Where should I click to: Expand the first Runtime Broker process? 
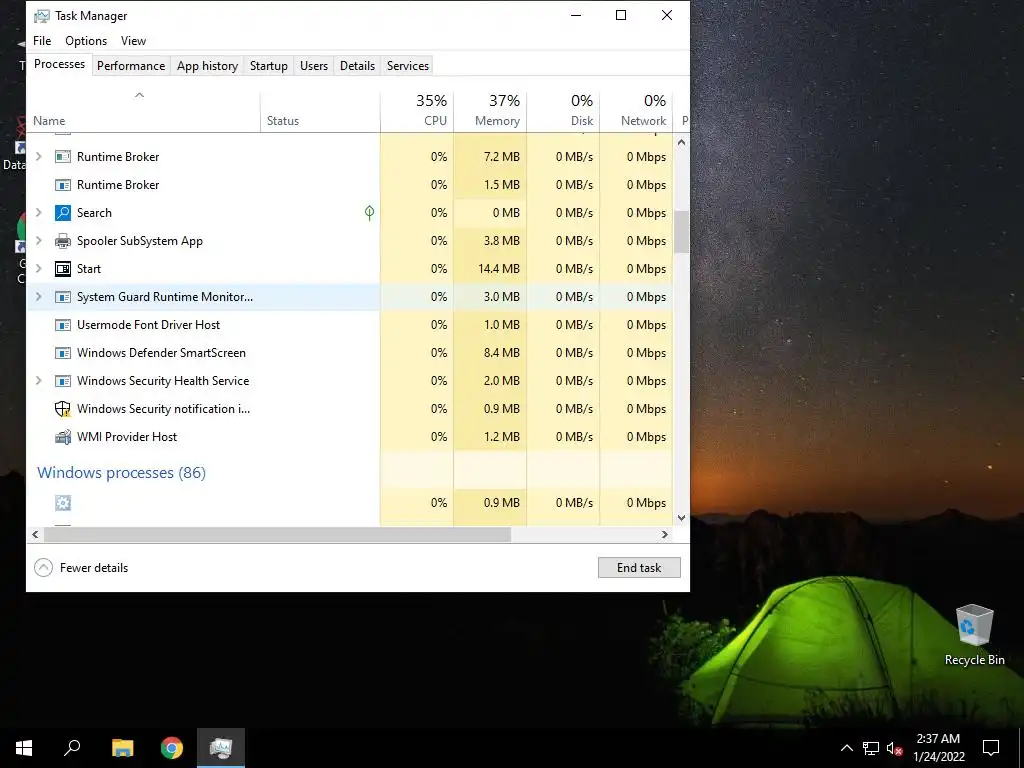coord(39,157)
